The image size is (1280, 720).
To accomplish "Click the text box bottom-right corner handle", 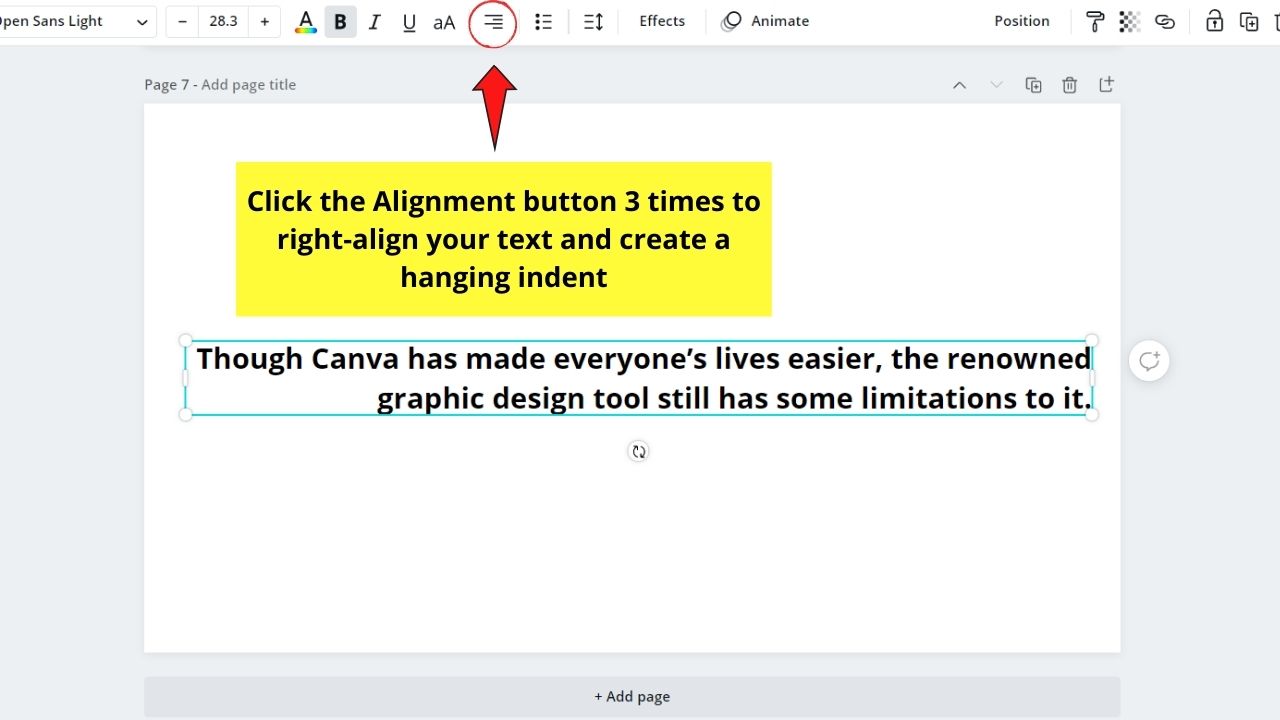I will 1092,415.
